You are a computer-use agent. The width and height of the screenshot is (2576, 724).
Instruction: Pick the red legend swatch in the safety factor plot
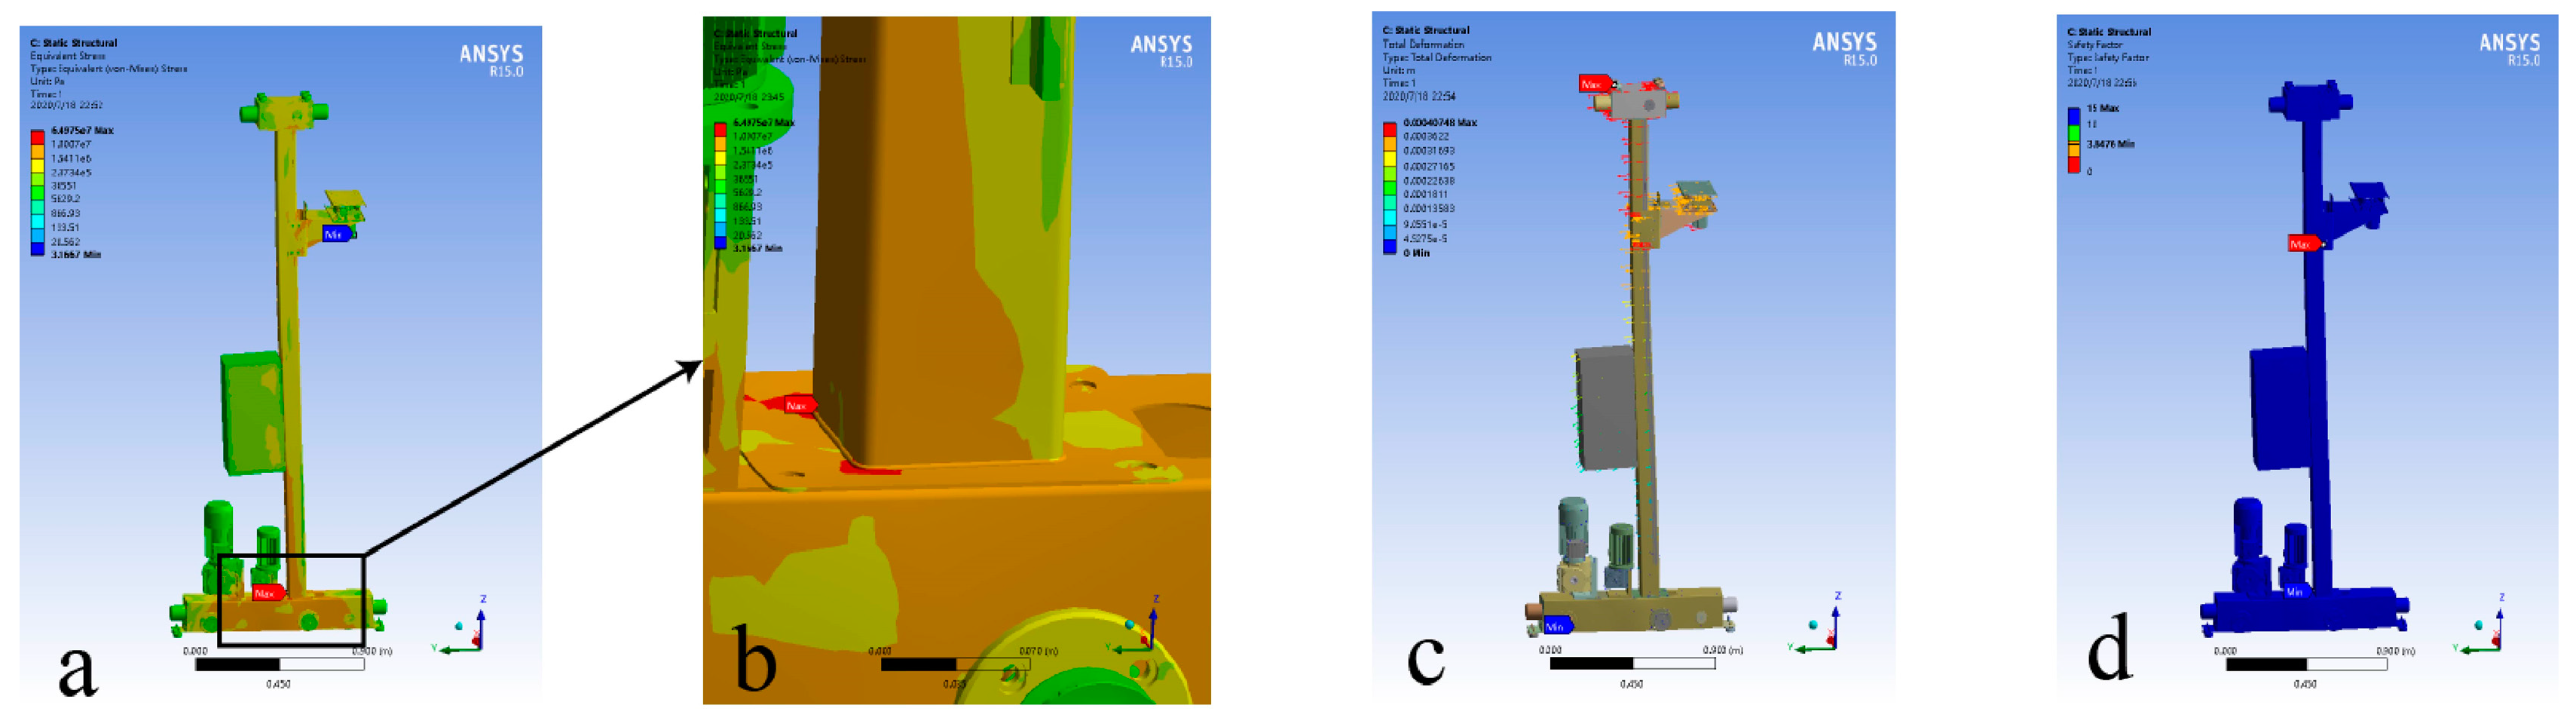(2074, 164)
